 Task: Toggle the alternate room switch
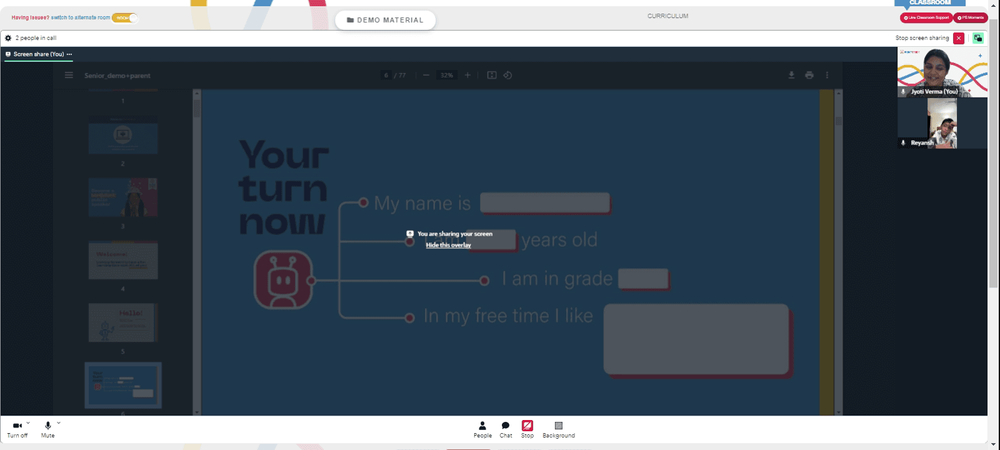coord(125,18)
